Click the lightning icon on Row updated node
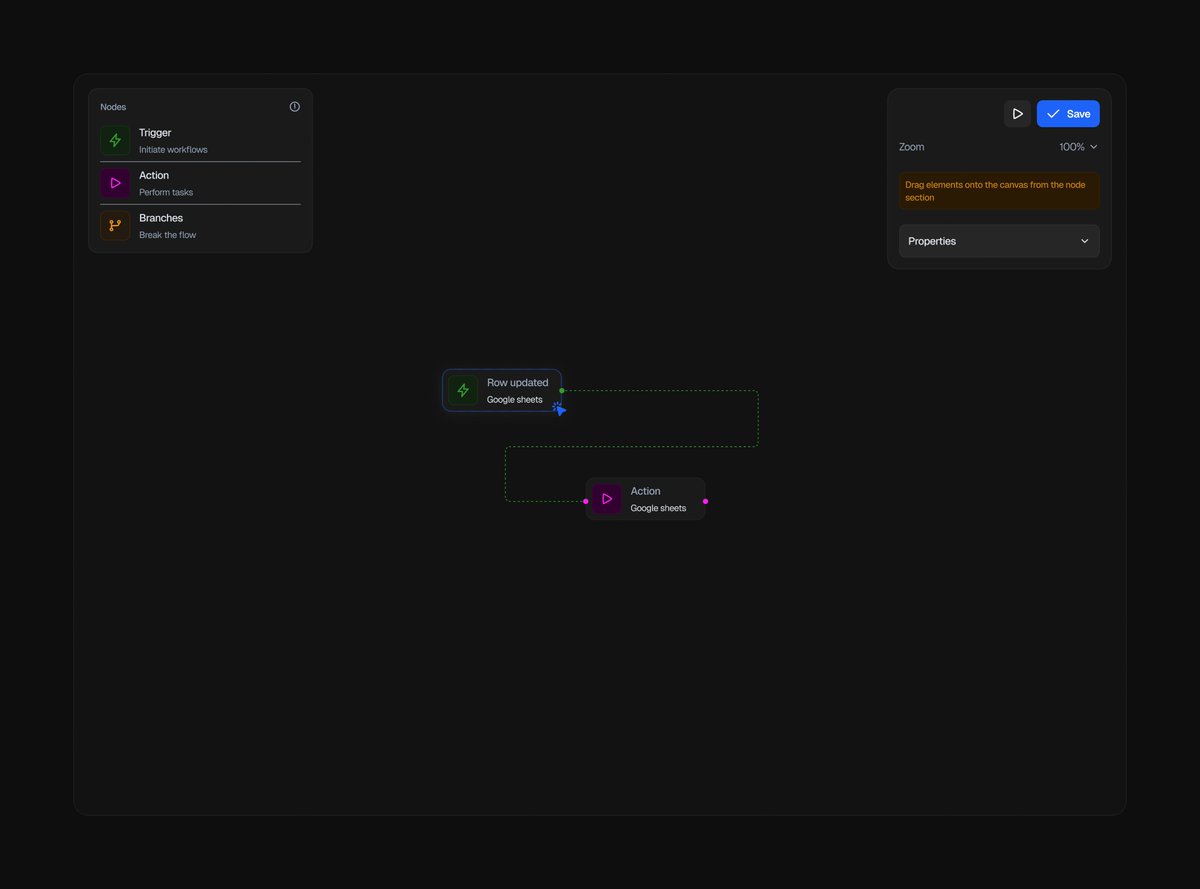This screenshot has height=889, width=1200. (x=462, y=390)
